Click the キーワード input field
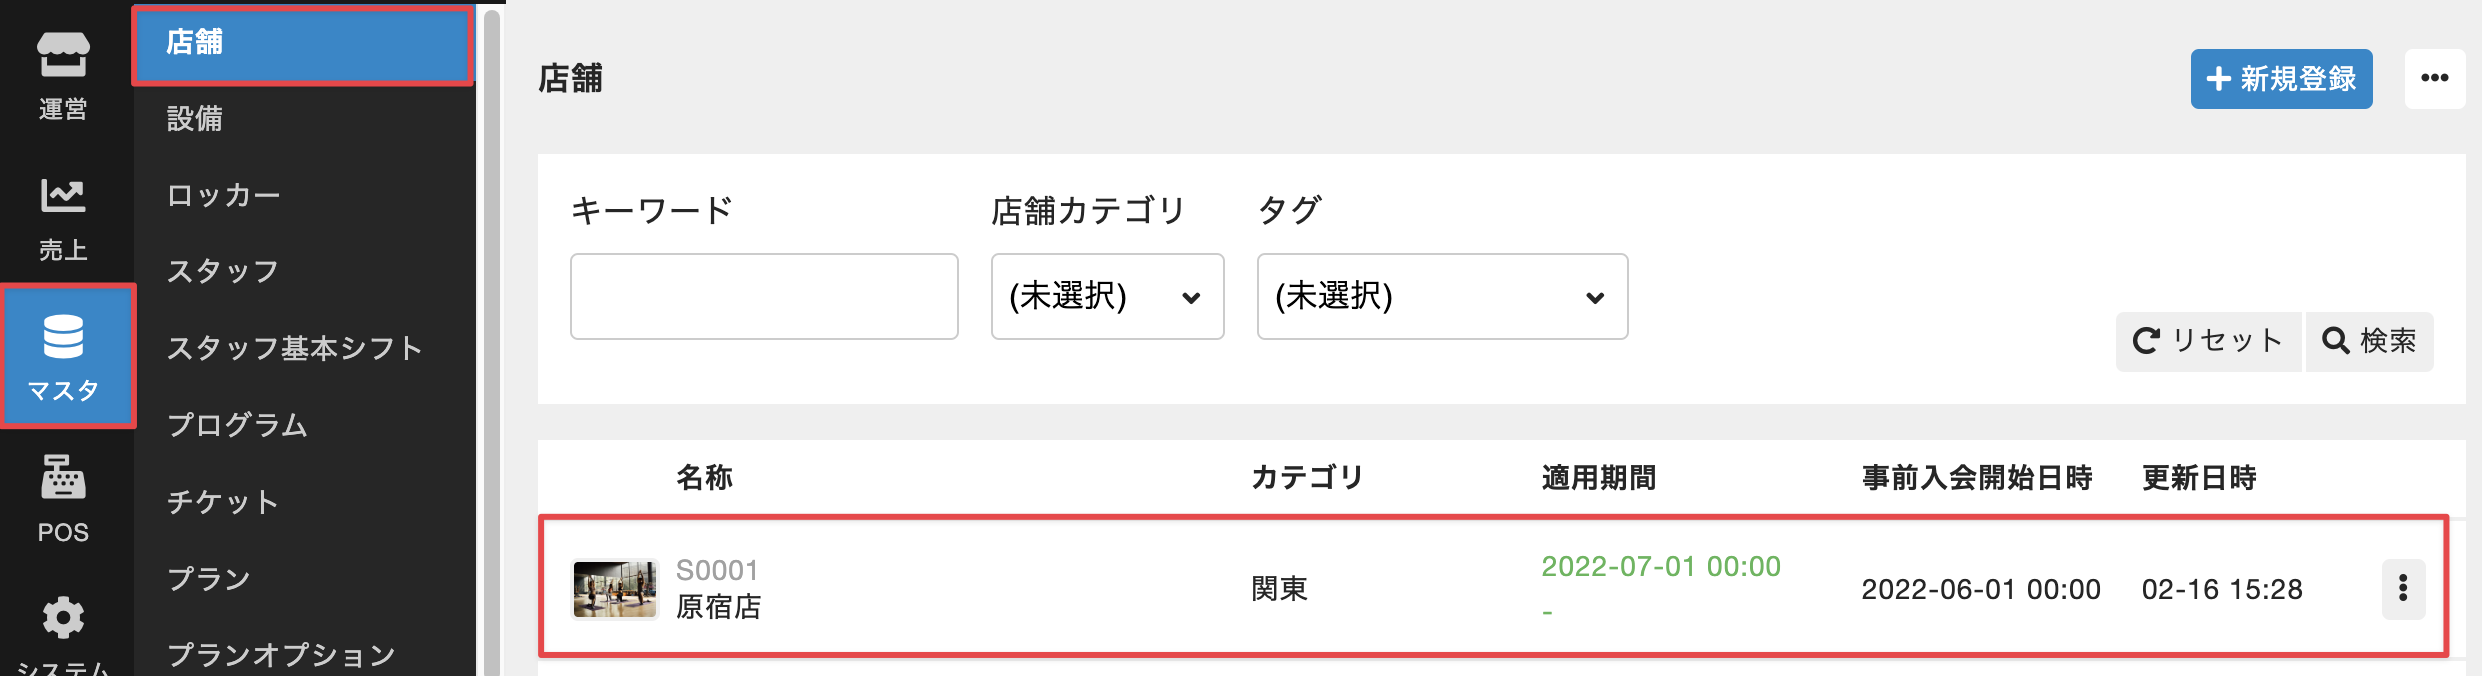The height and width of the screenshot is (676, 2482). pyautogui.click(x=764, y=296)
